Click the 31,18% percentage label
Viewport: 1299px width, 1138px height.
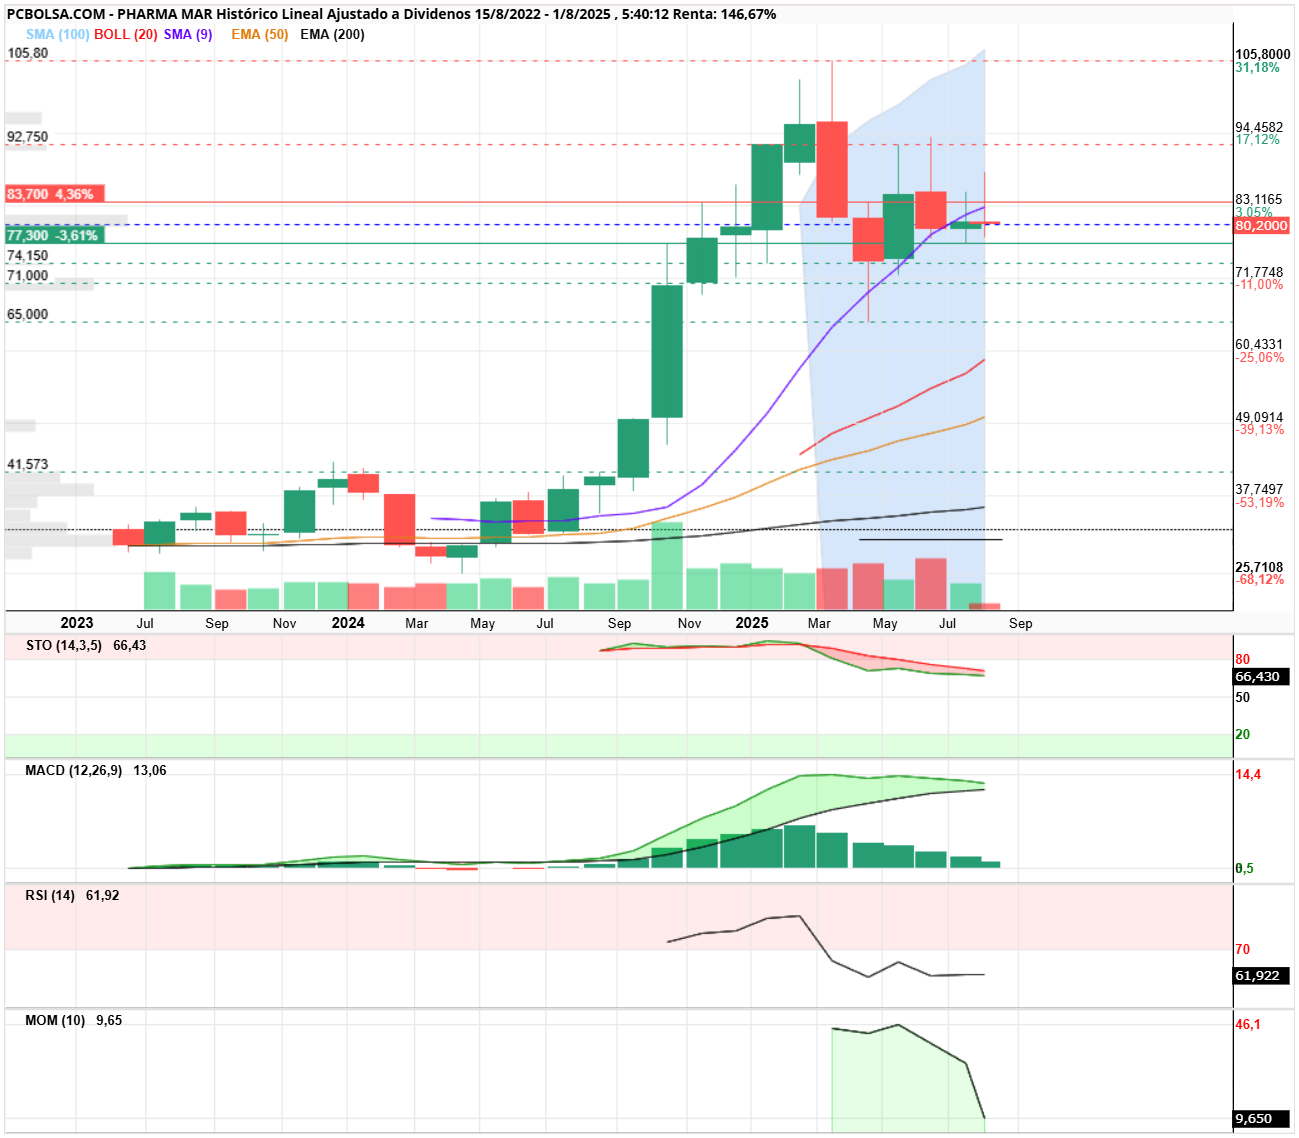pos(1257,67)
